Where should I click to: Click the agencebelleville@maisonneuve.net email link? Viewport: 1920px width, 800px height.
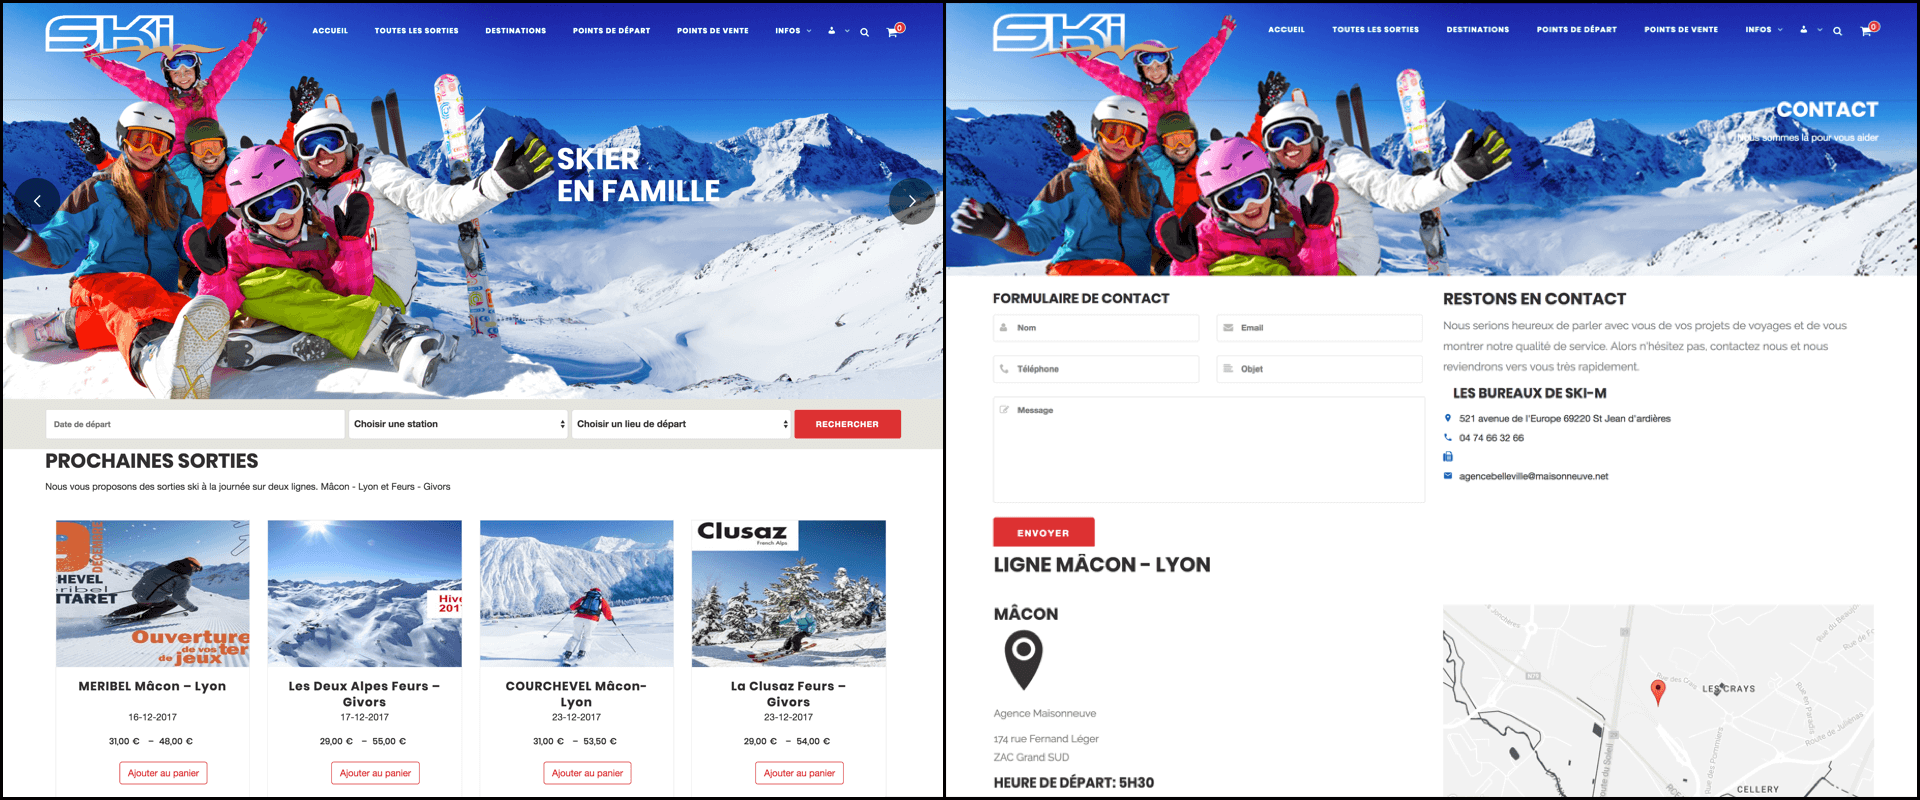[1533, 476]
